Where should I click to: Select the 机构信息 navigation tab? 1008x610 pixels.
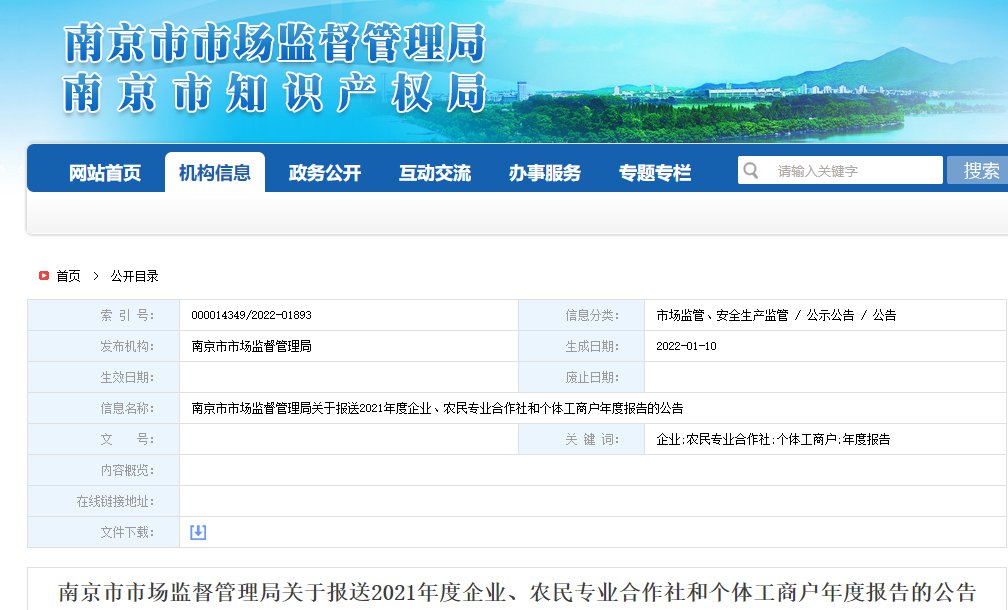point(215,173)
